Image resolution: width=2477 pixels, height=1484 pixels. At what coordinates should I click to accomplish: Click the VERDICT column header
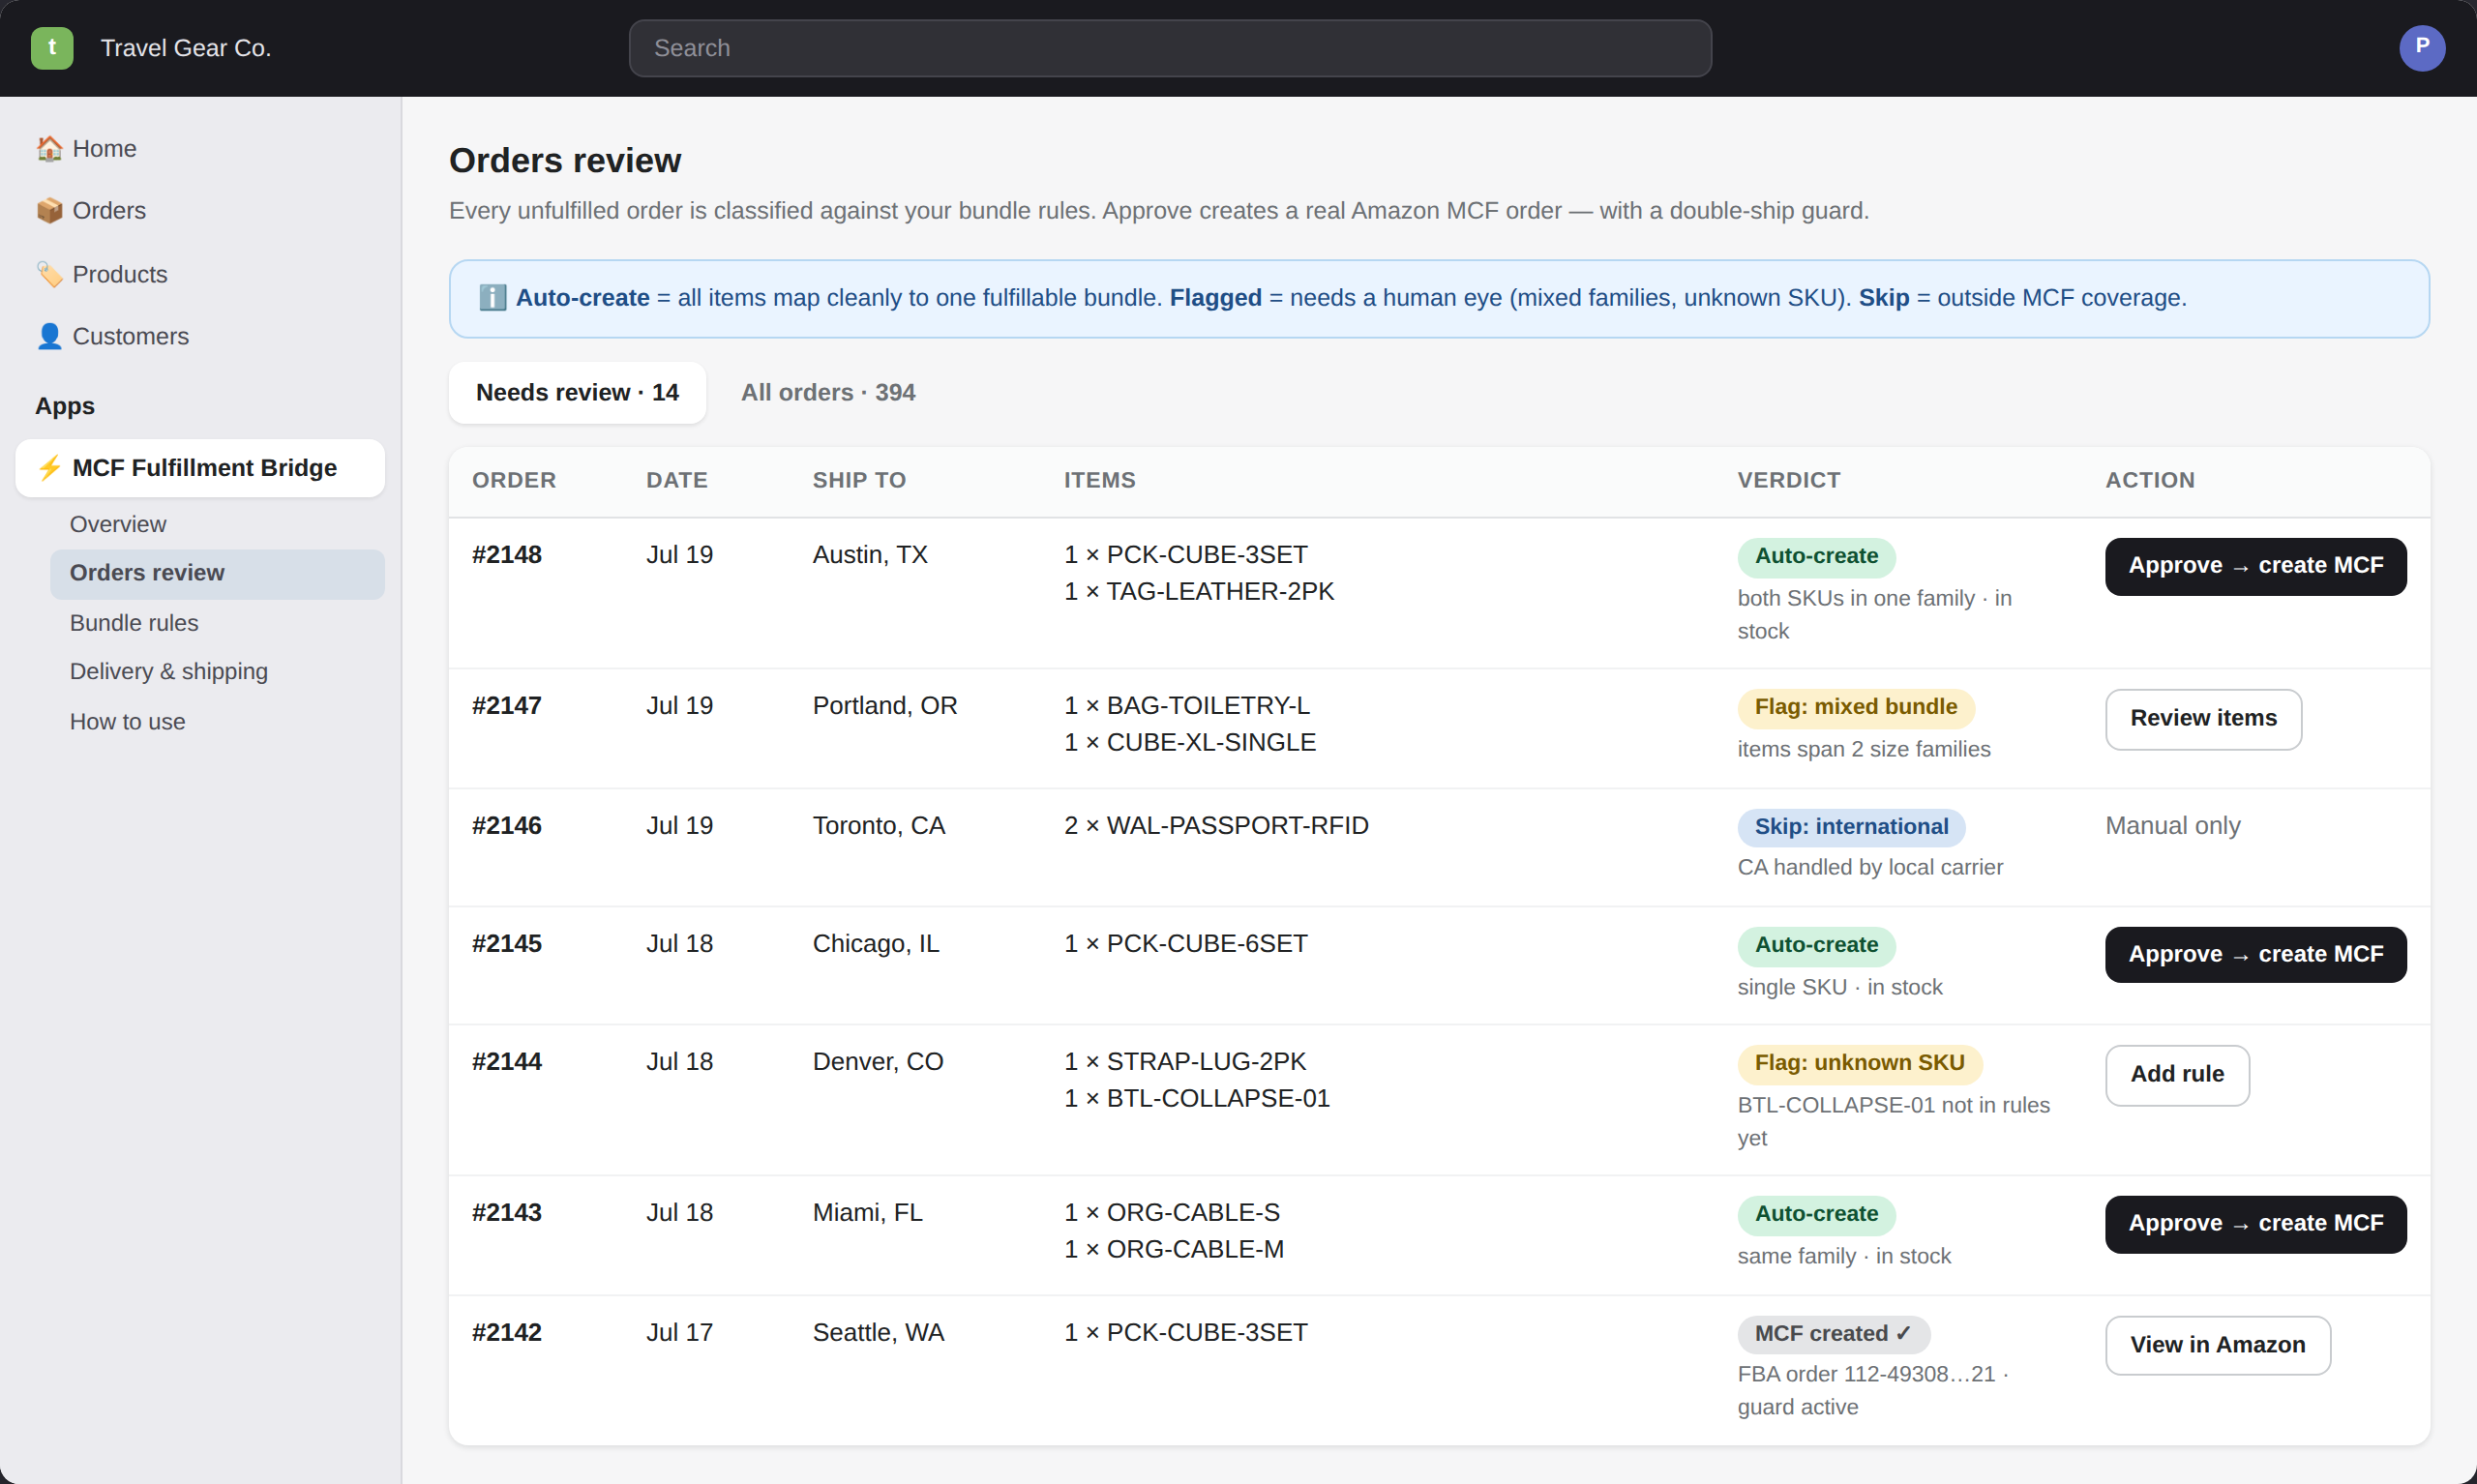click(x=1789, y=481)
